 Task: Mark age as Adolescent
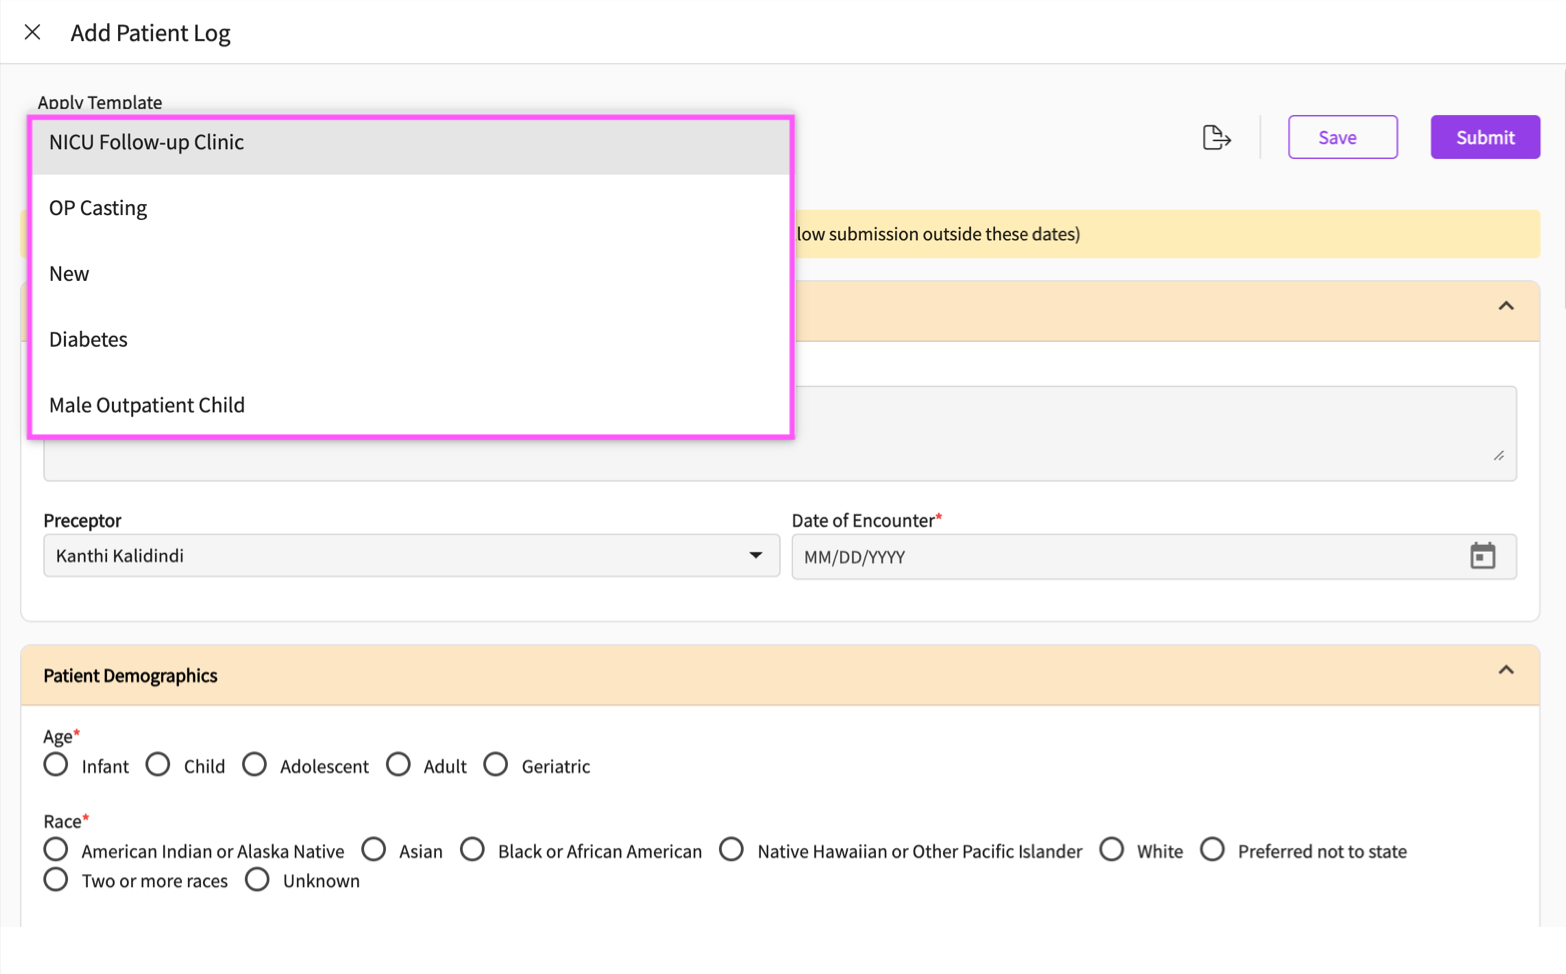(255, 765)
